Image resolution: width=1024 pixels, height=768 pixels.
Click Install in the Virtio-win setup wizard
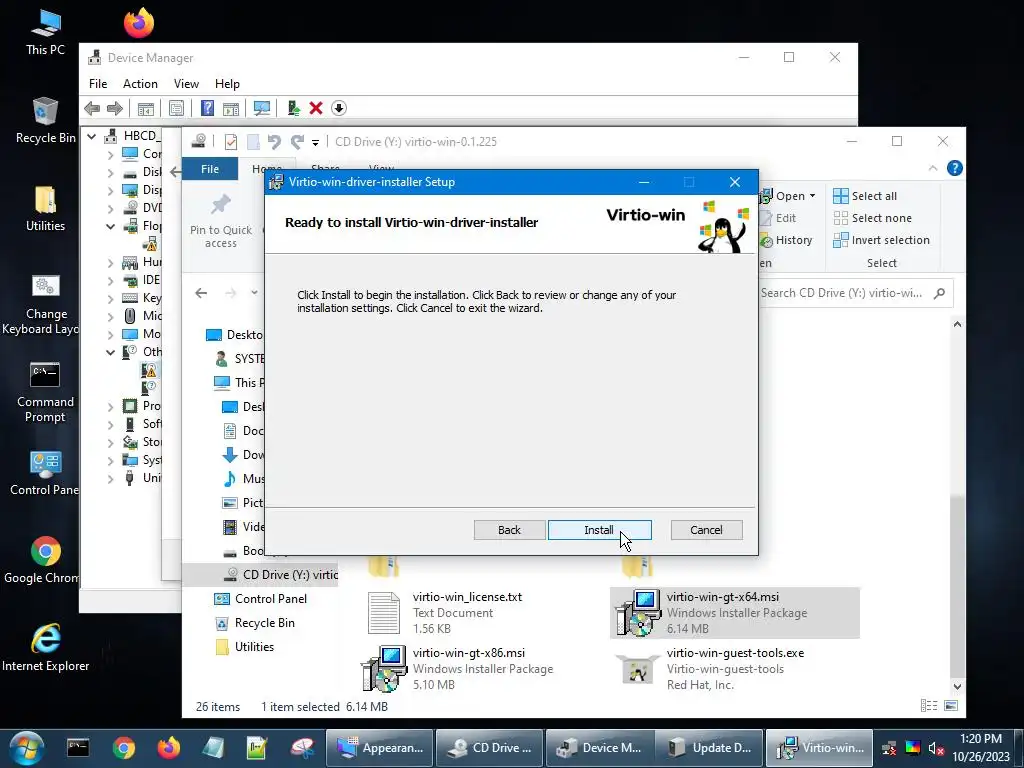point(600,530)
